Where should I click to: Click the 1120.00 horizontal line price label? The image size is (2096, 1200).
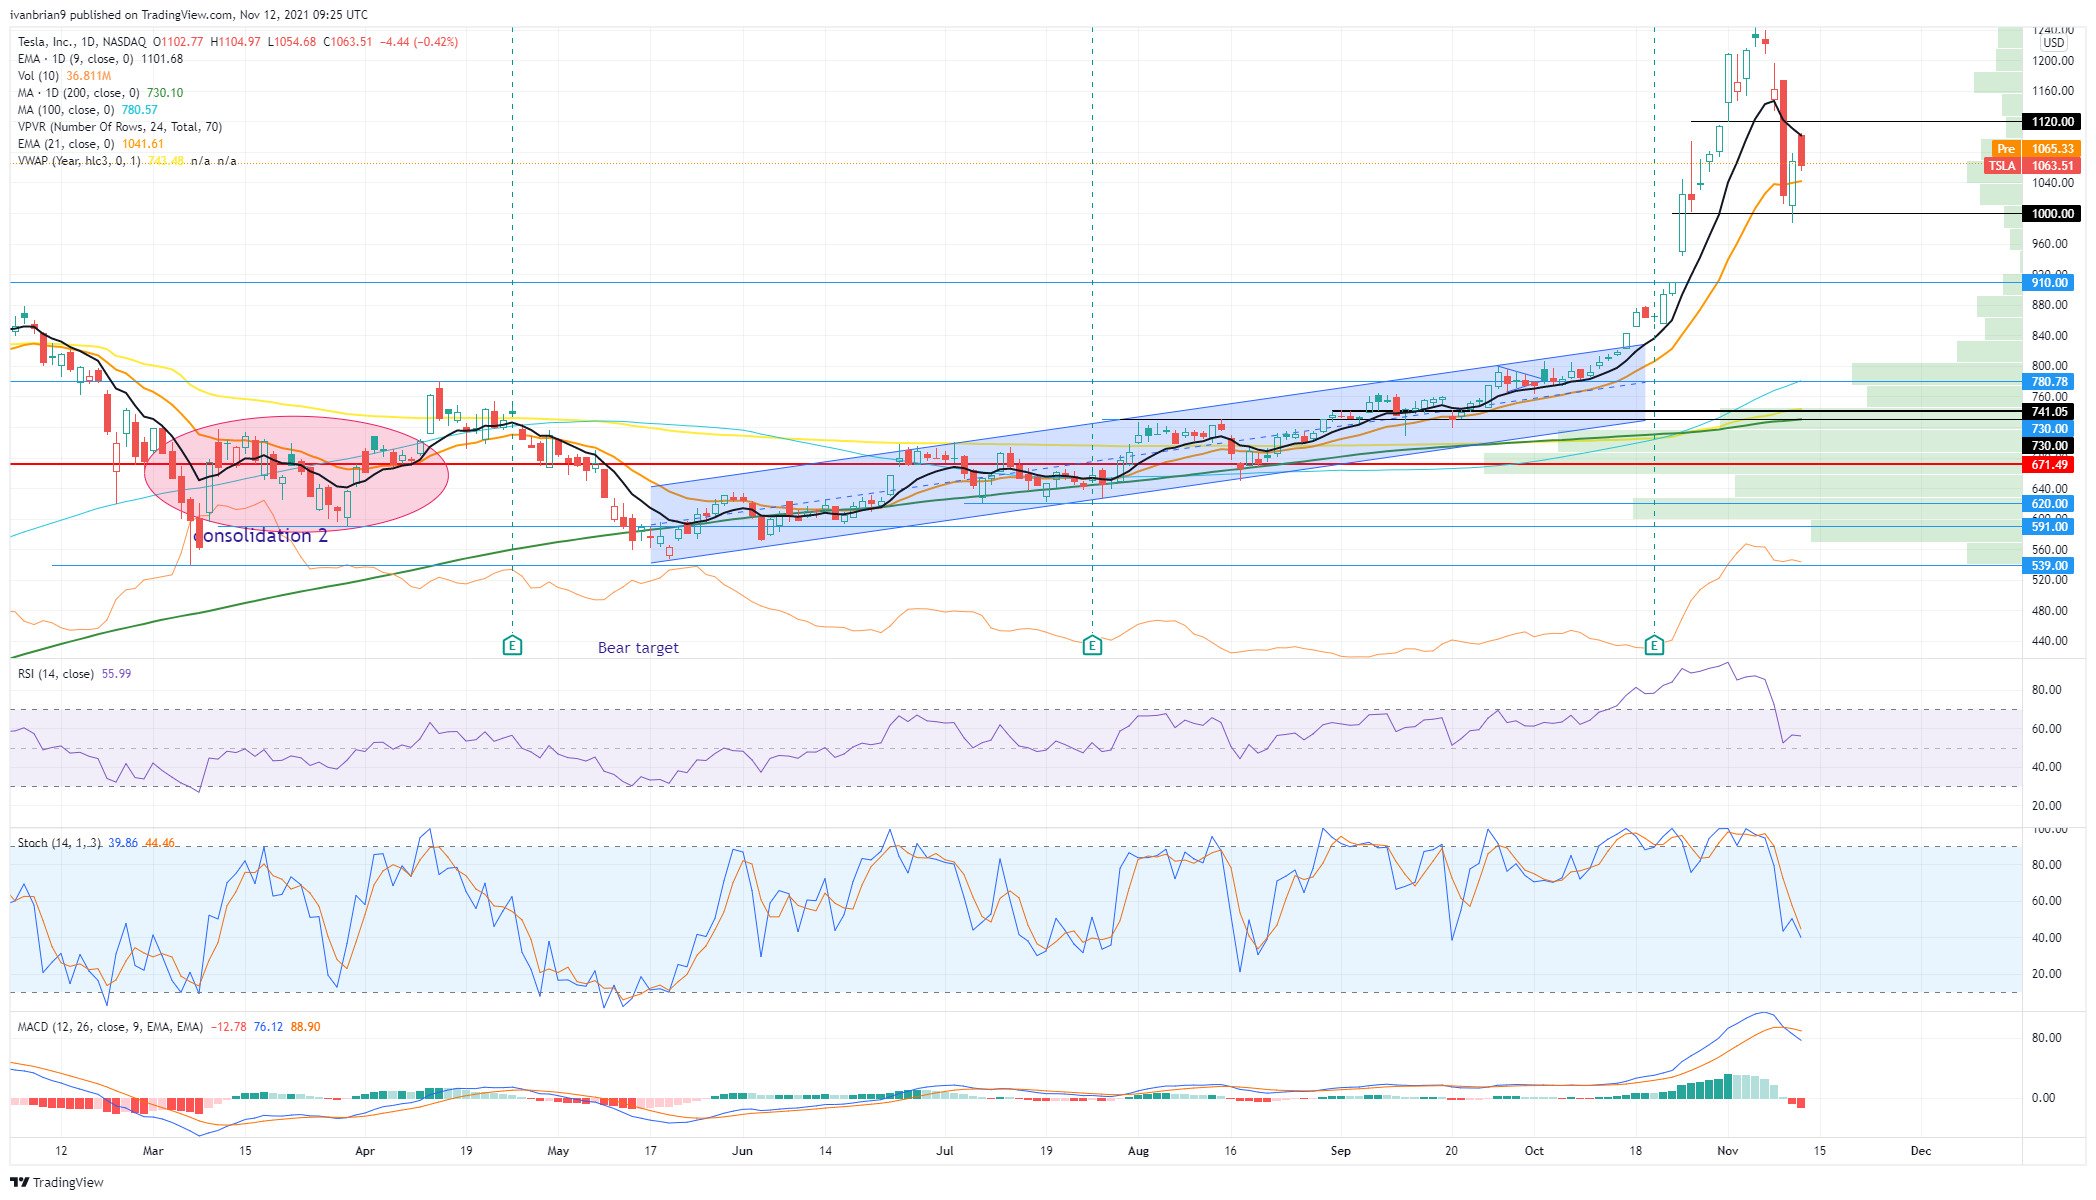[x=2051, y=122]
